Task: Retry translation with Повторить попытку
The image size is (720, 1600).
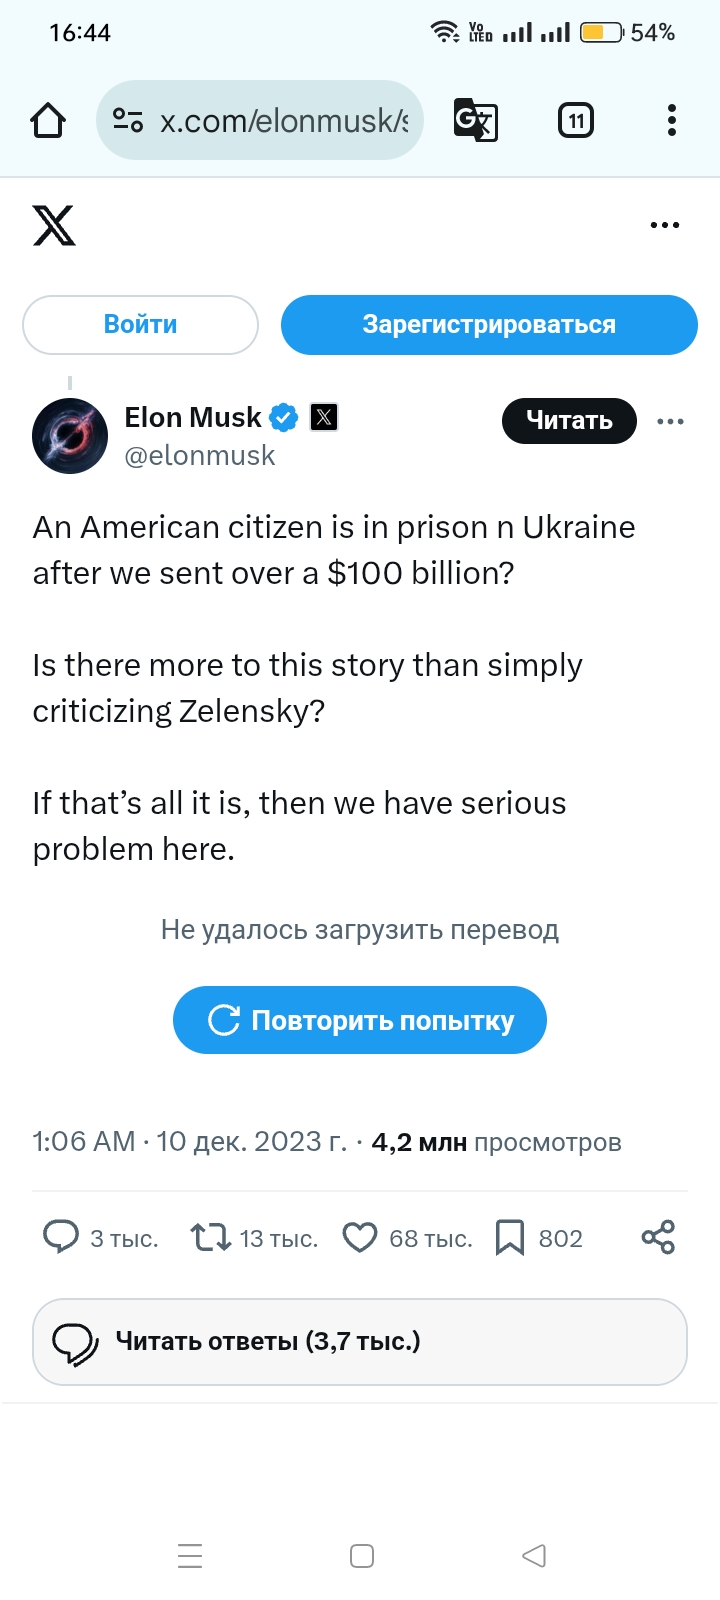Action: pos(360,1020)
